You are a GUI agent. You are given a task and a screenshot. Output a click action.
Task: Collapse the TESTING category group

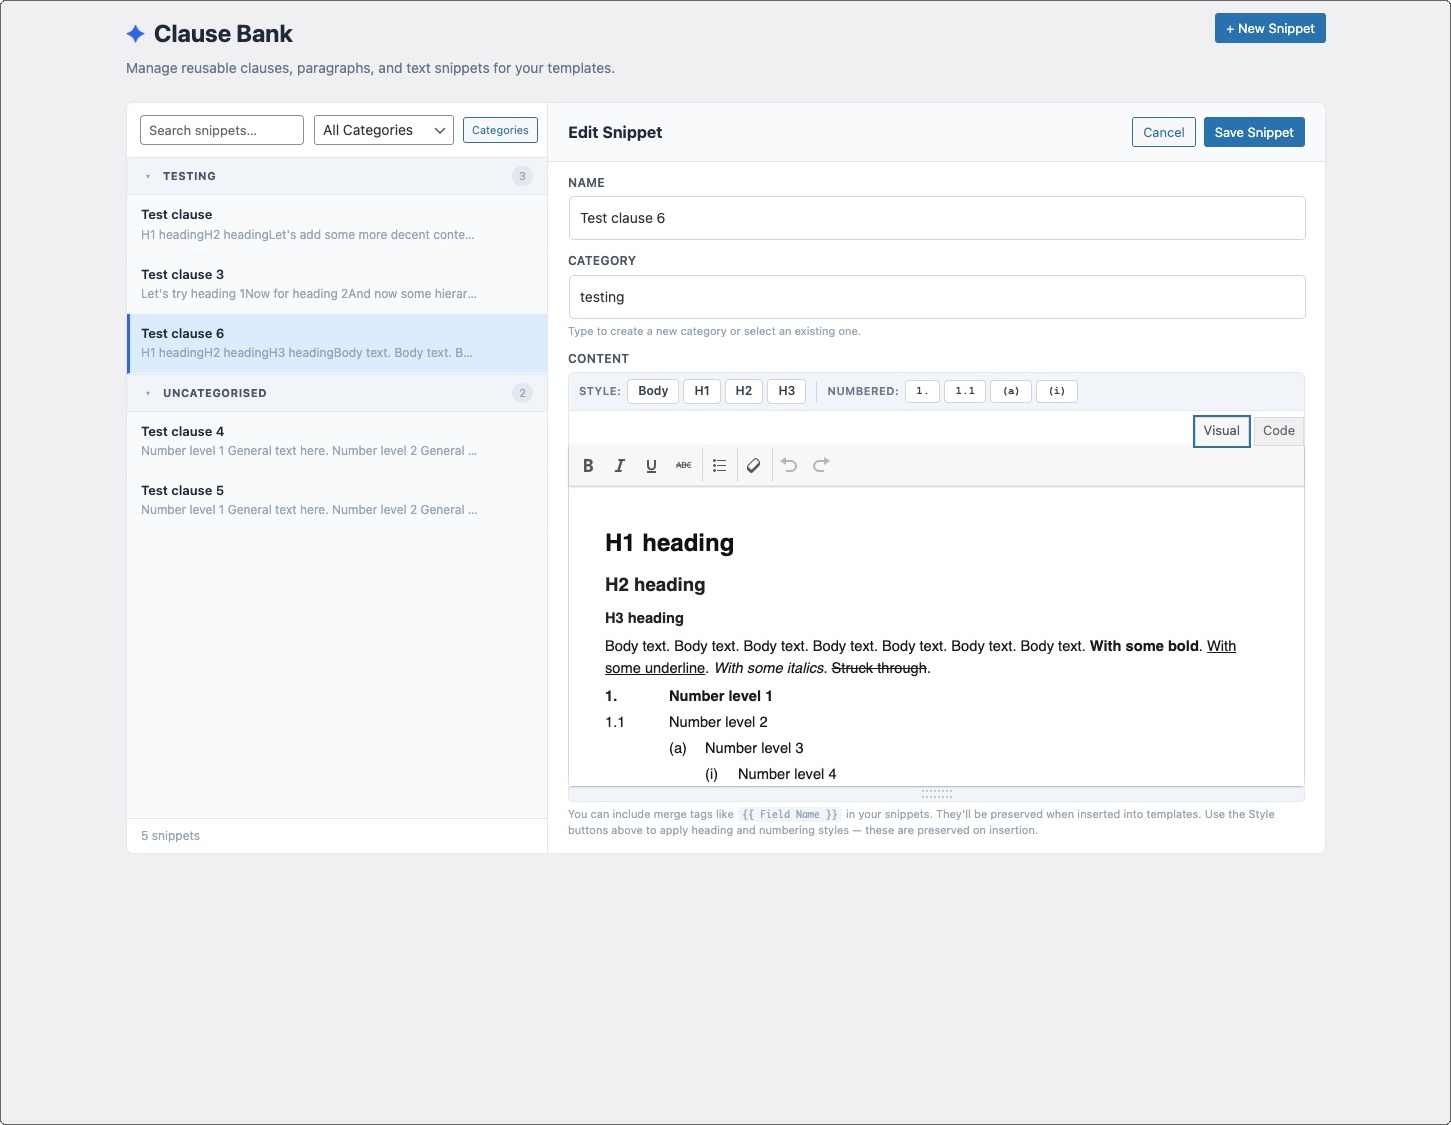click(x=148, y=176)
